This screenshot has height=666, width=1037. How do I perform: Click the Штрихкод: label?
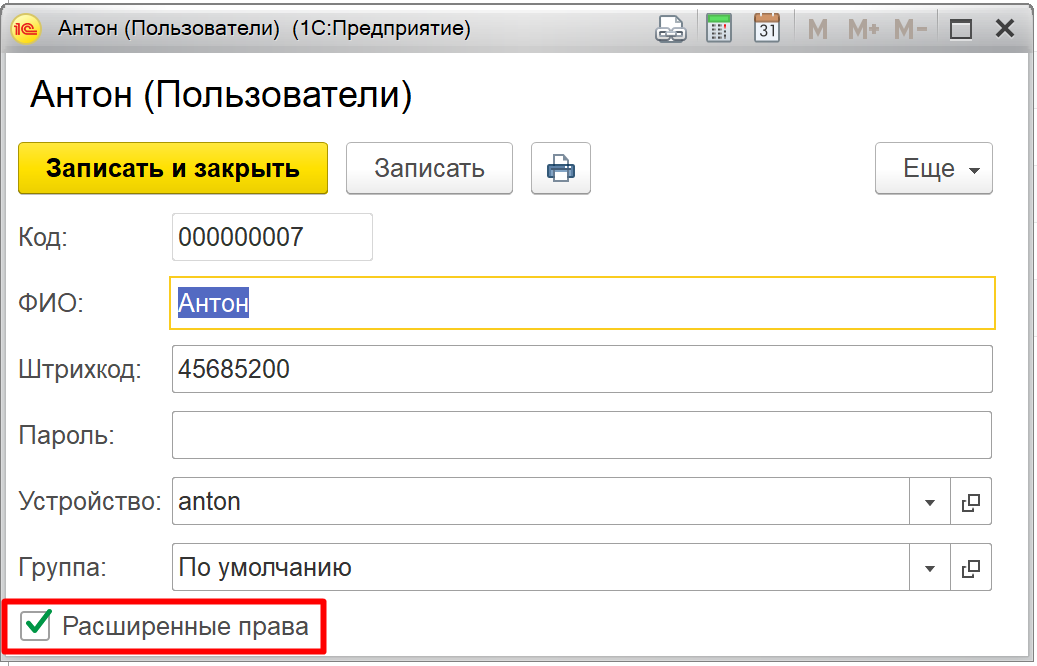click(80, 369)
